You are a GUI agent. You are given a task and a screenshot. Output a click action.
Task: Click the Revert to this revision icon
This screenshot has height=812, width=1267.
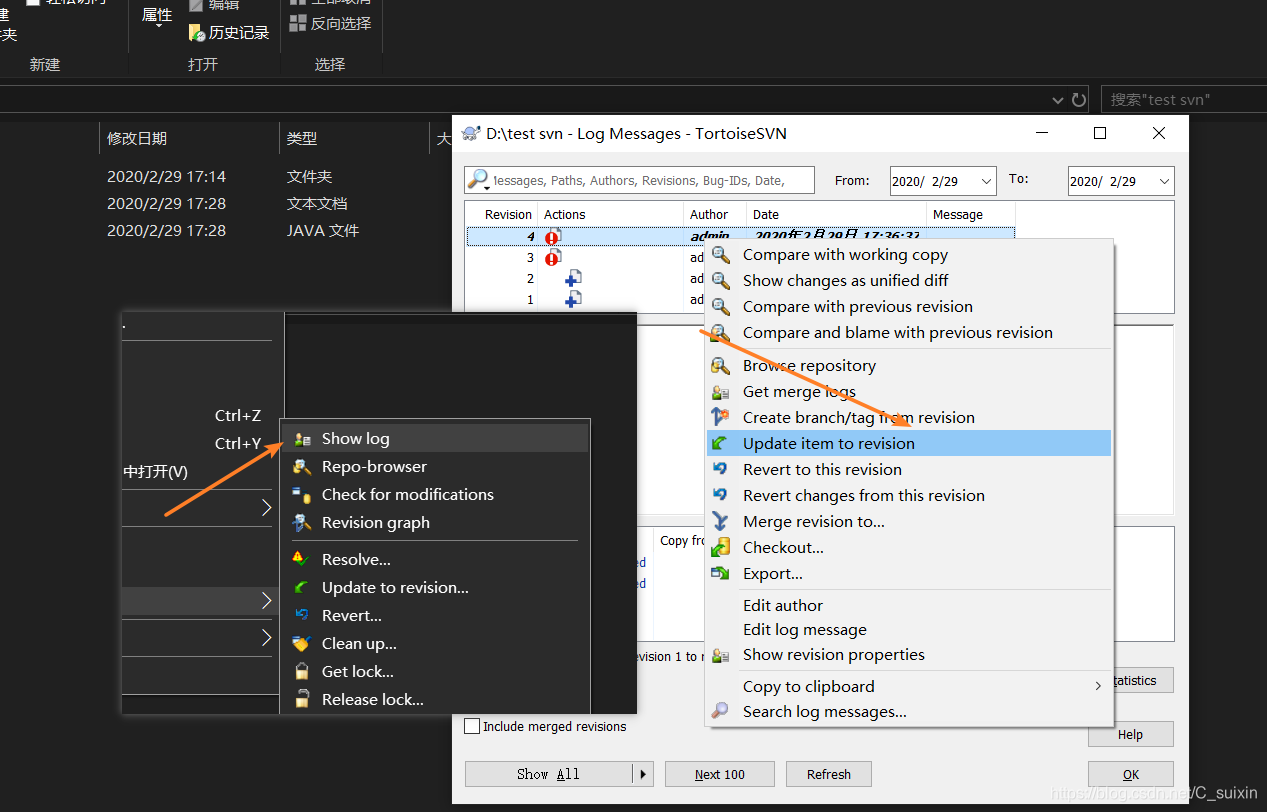pos(720,470)
